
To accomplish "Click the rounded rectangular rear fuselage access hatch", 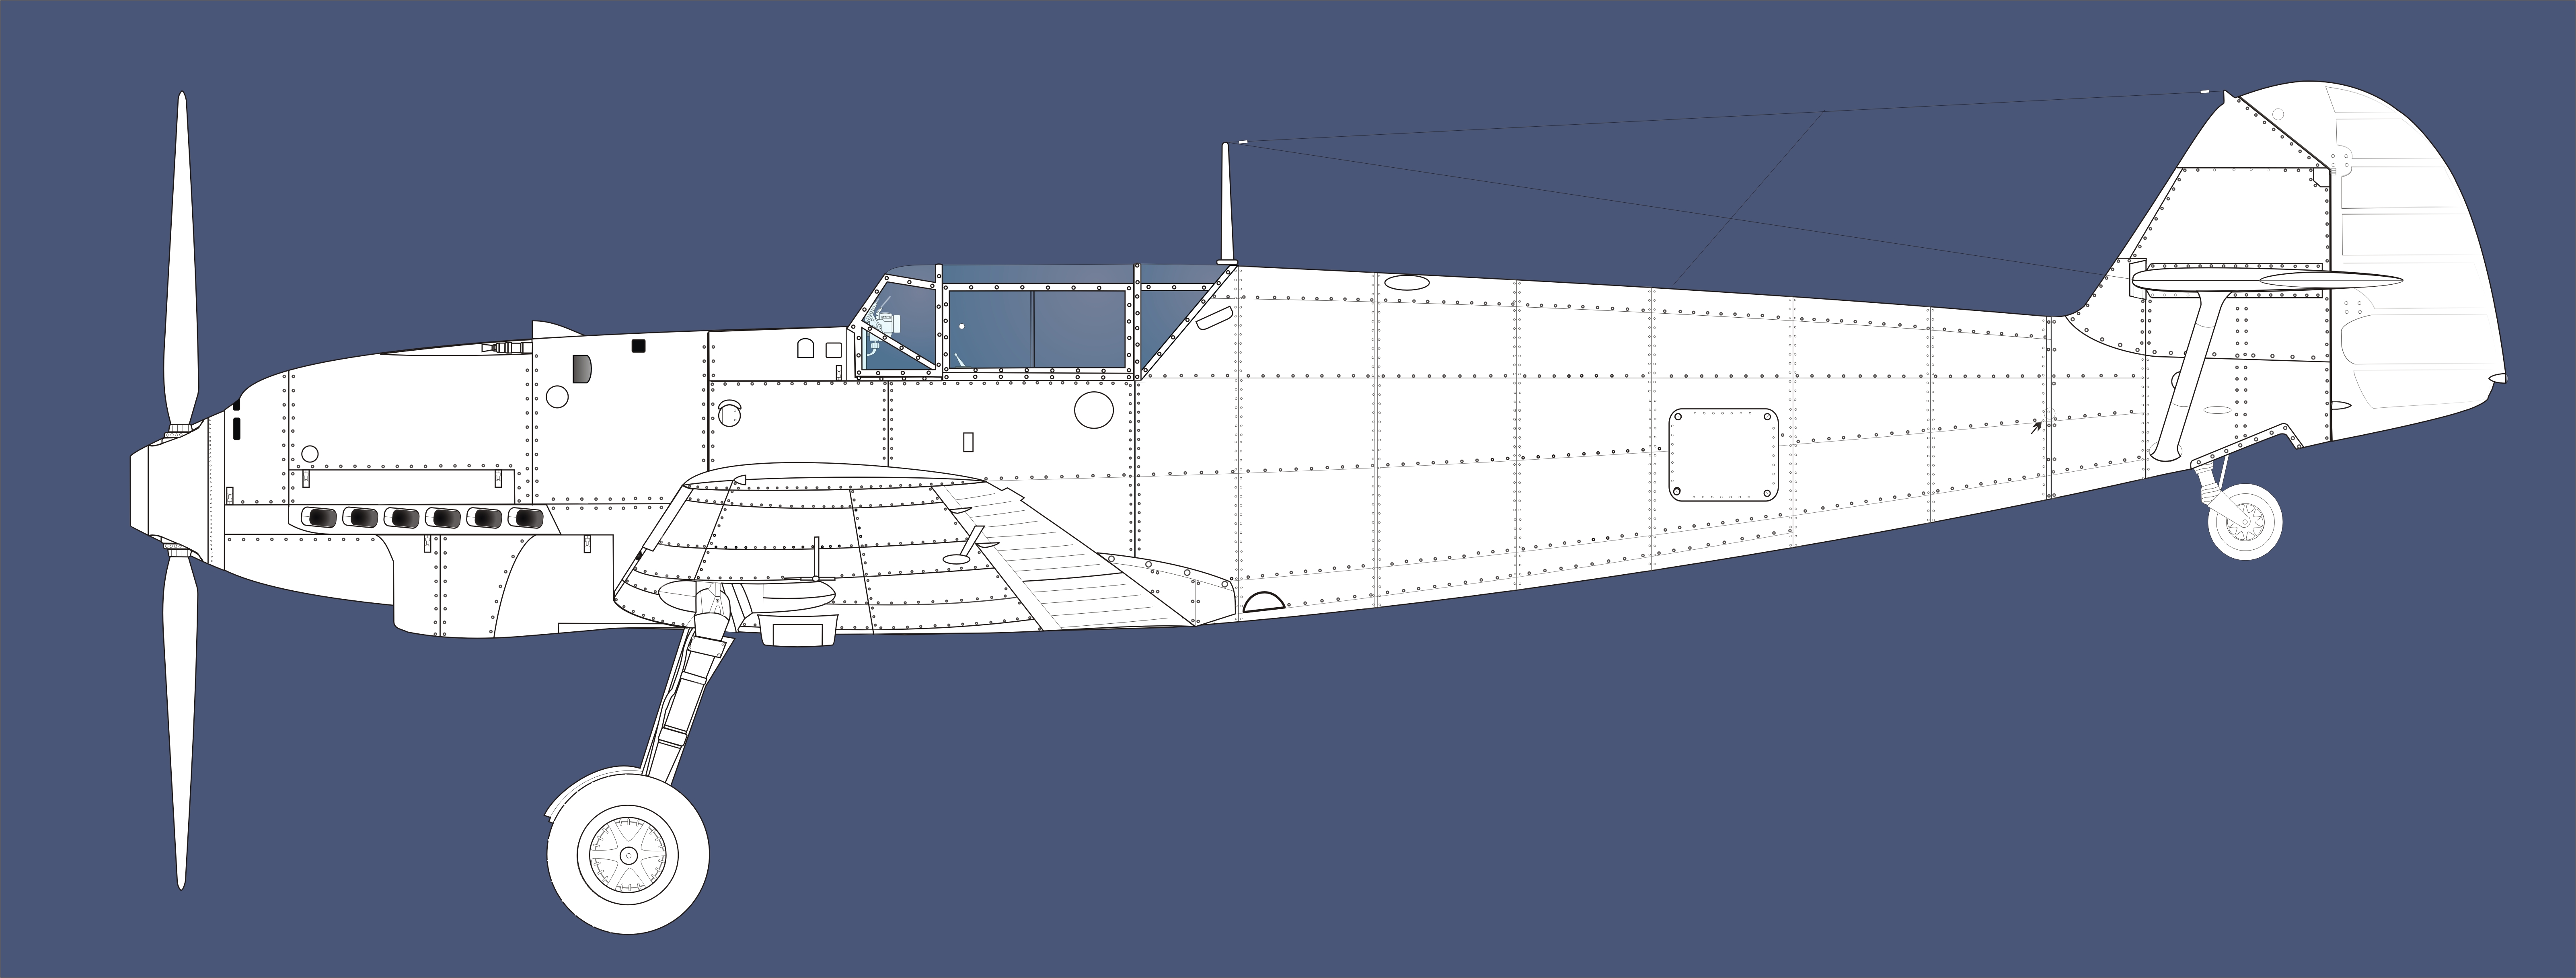I will click(1724, 454).
